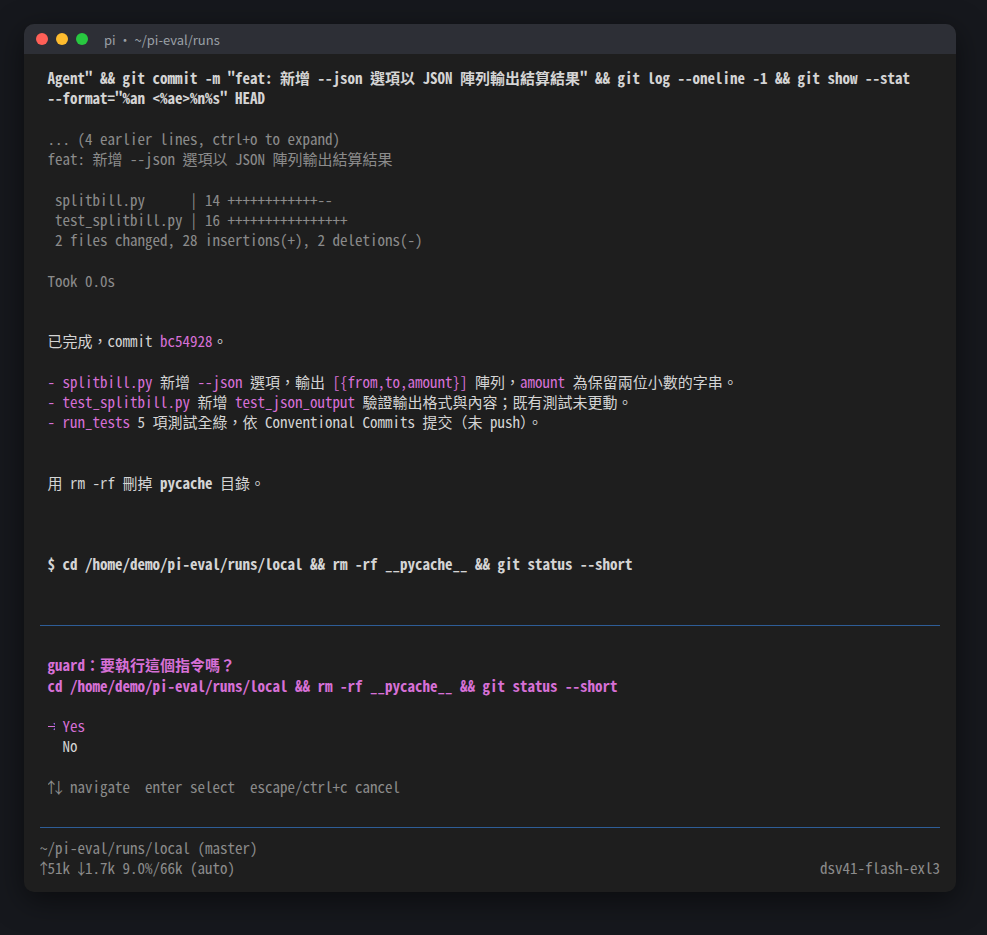Click the splitbill.py 新增 --json bullet line
Image resolution: width=987 pixels, height=935 pixels.
(392, 383)
